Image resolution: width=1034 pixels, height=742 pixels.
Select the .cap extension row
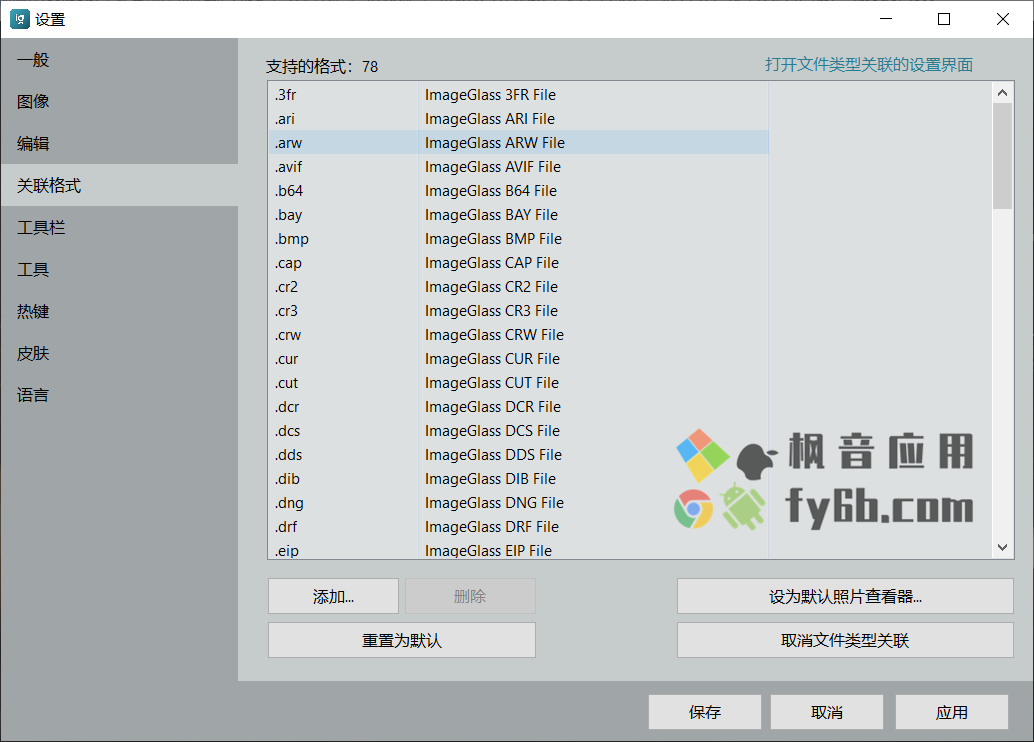coord(518,263)
